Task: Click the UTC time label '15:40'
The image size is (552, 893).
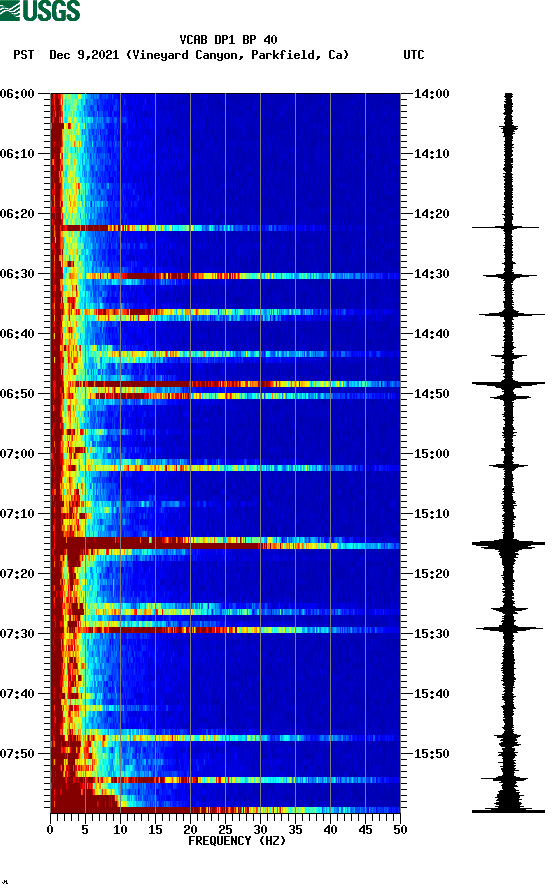Action: tap(432, 694)
